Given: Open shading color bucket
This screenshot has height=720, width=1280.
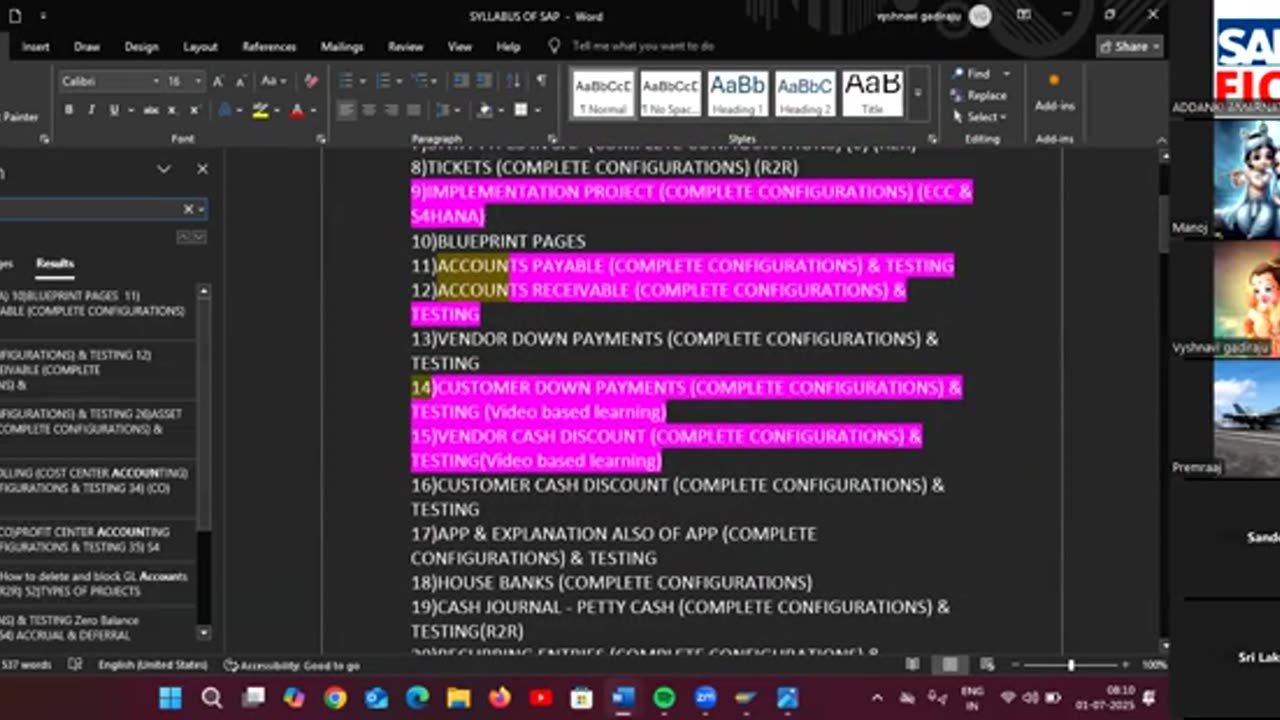Looking at the screenshot, I should point(486,110).
